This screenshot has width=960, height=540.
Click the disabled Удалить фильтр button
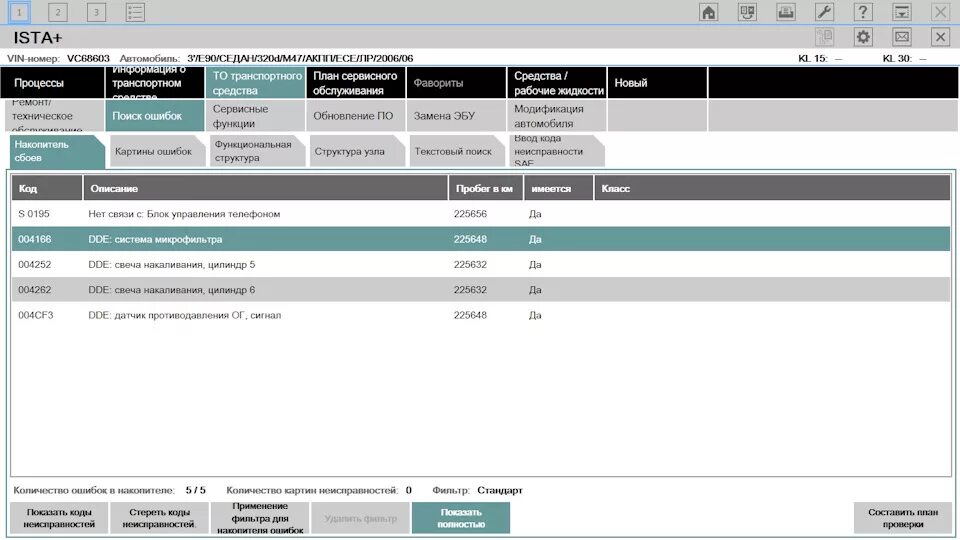click(361, 518)
